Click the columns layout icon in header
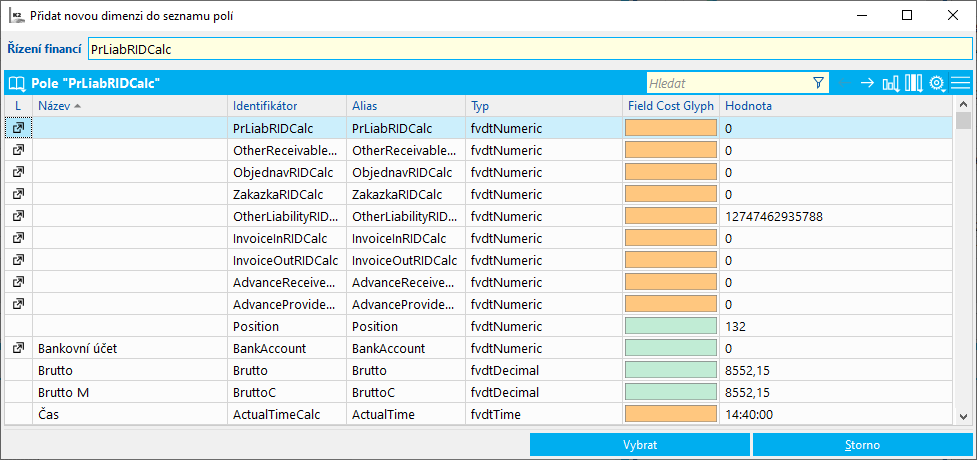 pos(913,83)
